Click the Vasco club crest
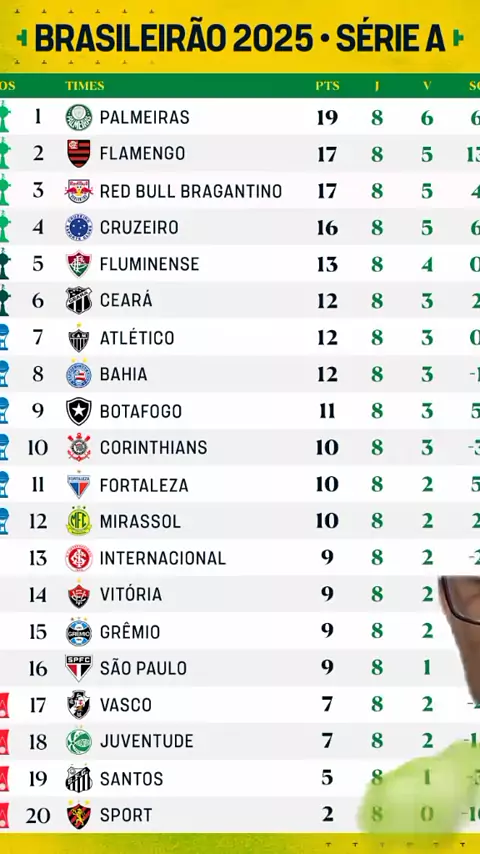480x854 pixels. (x=79, y=705)
